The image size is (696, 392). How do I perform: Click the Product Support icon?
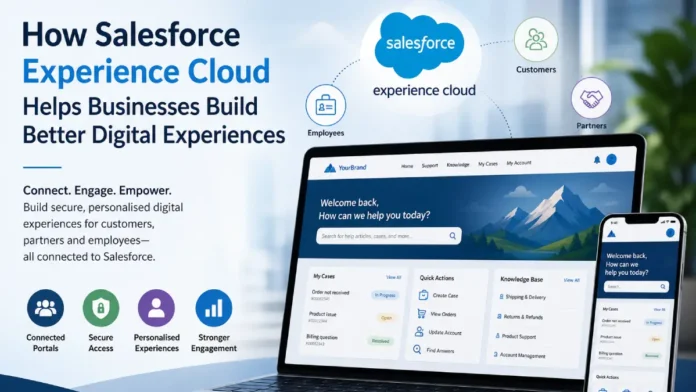tap(497, 336)
